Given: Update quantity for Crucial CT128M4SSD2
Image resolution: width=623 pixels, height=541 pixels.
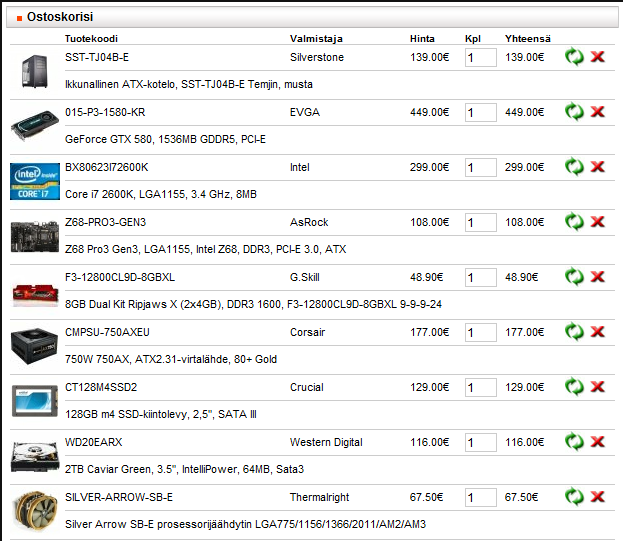Looking at the screenshot, I should 574,387.
